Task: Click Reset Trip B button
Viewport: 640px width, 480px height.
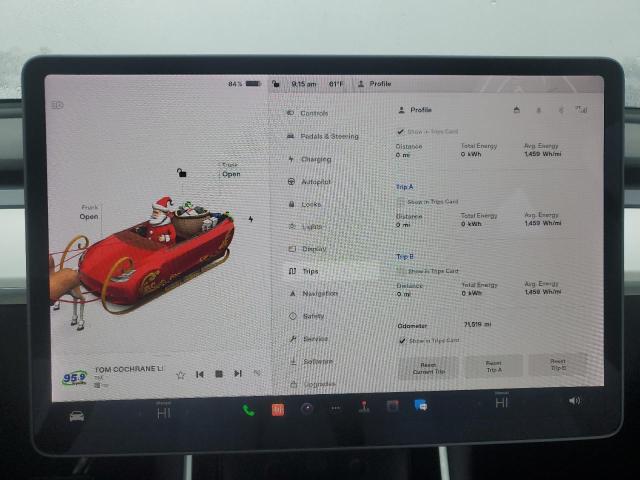Action: [558, 364]
